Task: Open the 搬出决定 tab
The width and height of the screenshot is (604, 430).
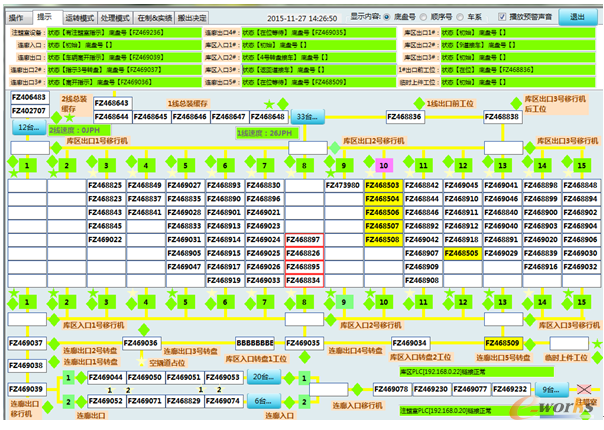Action: click(x=192, y=18)
